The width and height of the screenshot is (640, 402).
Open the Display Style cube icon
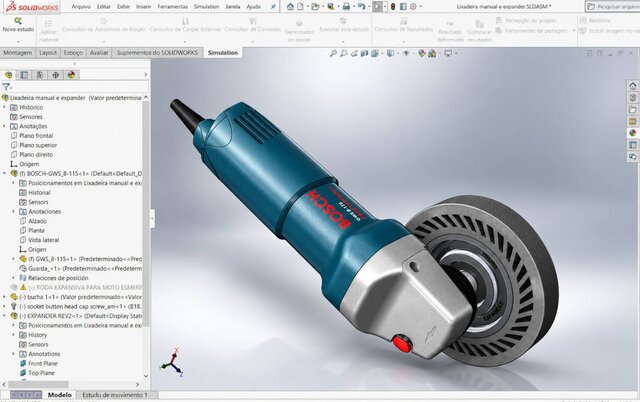pos(390,53)
